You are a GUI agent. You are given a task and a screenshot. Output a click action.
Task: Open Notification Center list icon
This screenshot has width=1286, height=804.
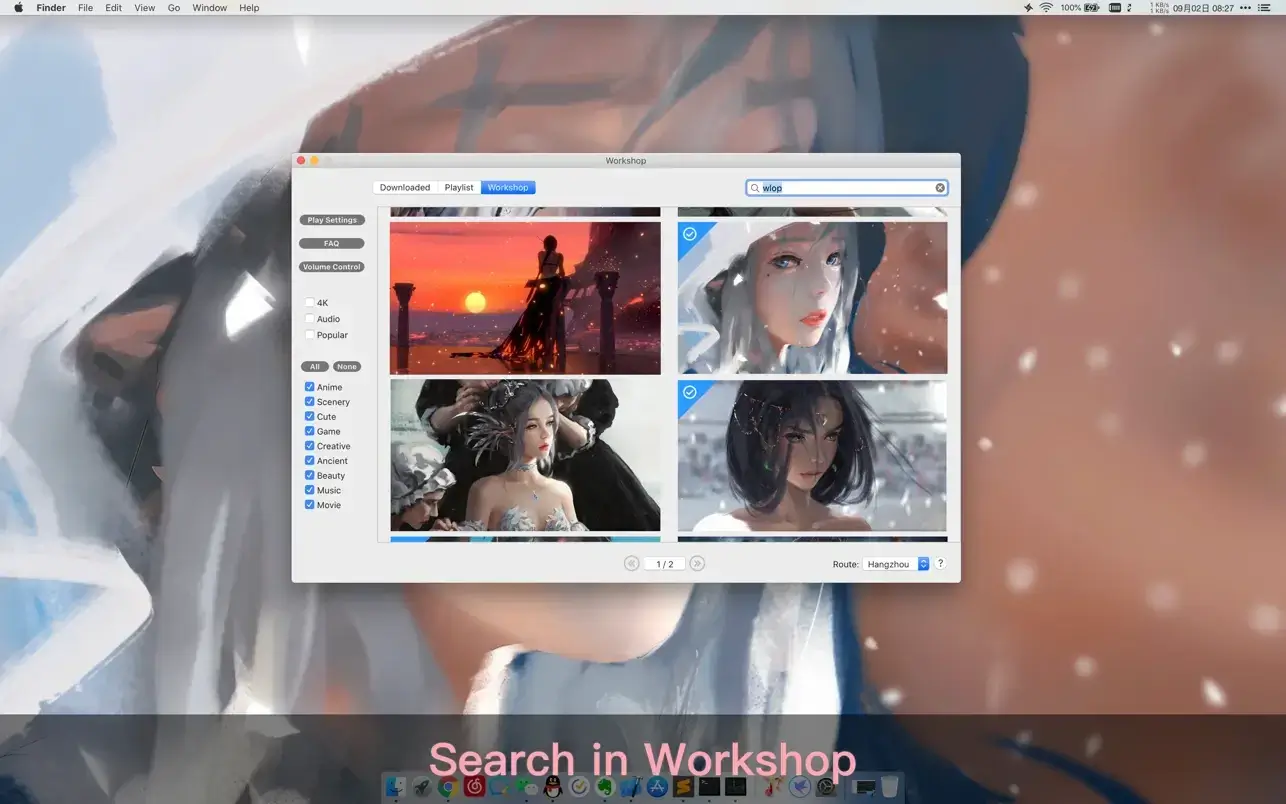click(x=1264, y=7)
